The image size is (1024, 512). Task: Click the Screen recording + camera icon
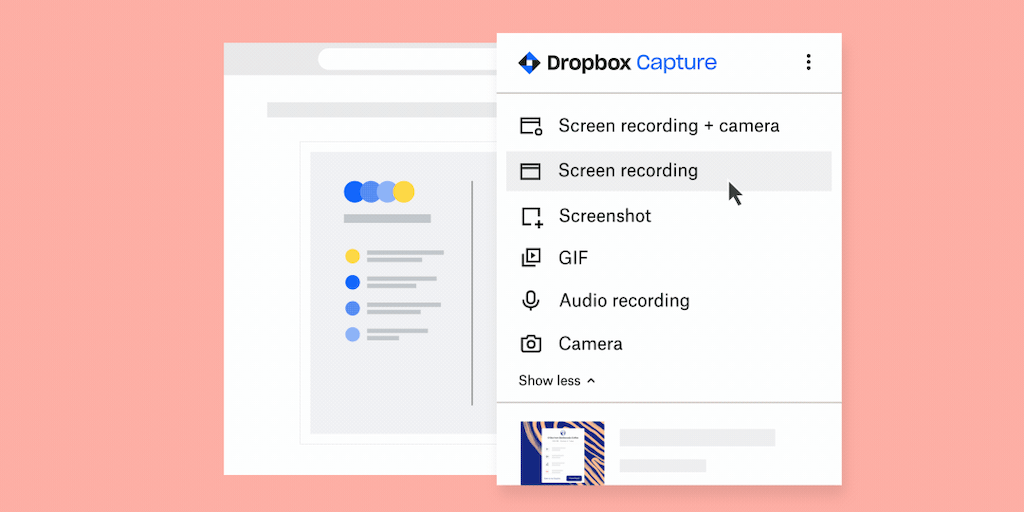[531, 126]
